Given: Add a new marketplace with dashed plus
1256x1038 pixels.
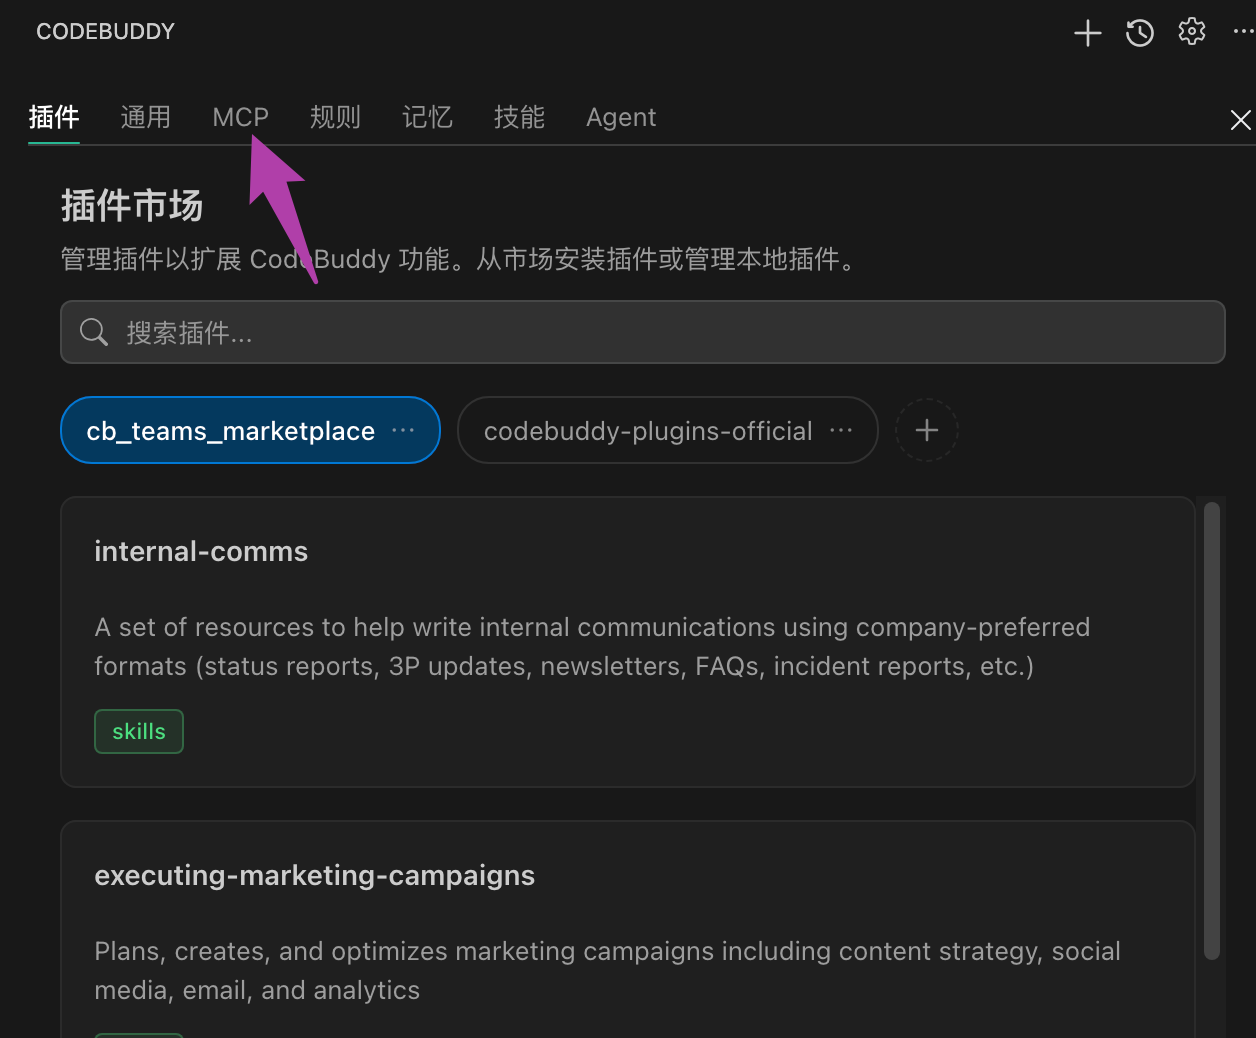Looking at the screenshot, I should (x=926, y=430).
